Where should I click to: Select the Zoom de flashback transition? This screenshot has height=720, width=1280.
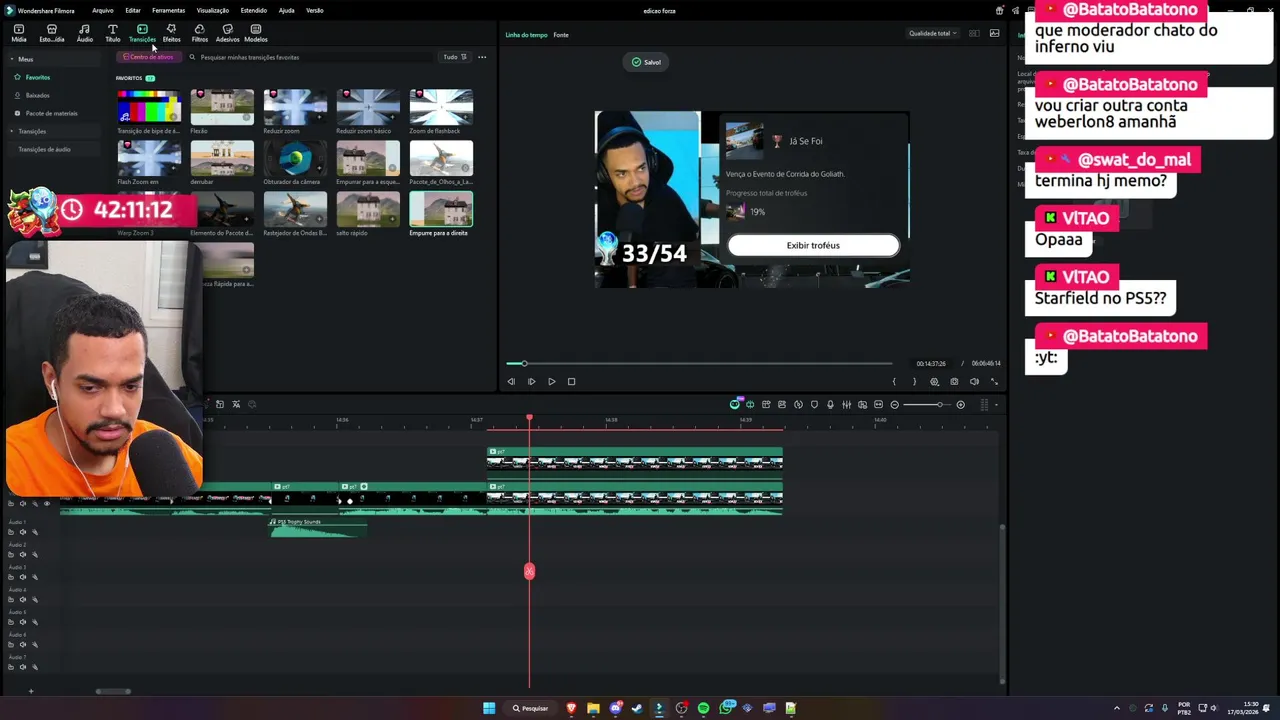click(x=441, y=108)
